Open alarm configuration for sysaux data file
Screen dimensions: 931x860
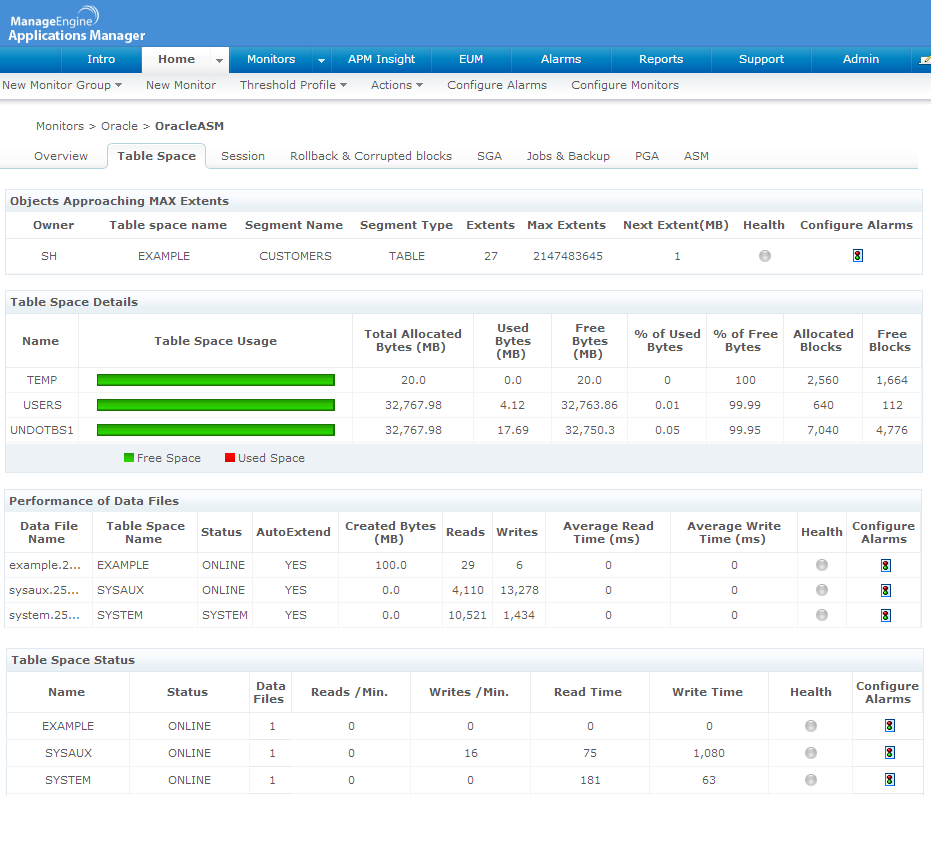tap(885, 590)
